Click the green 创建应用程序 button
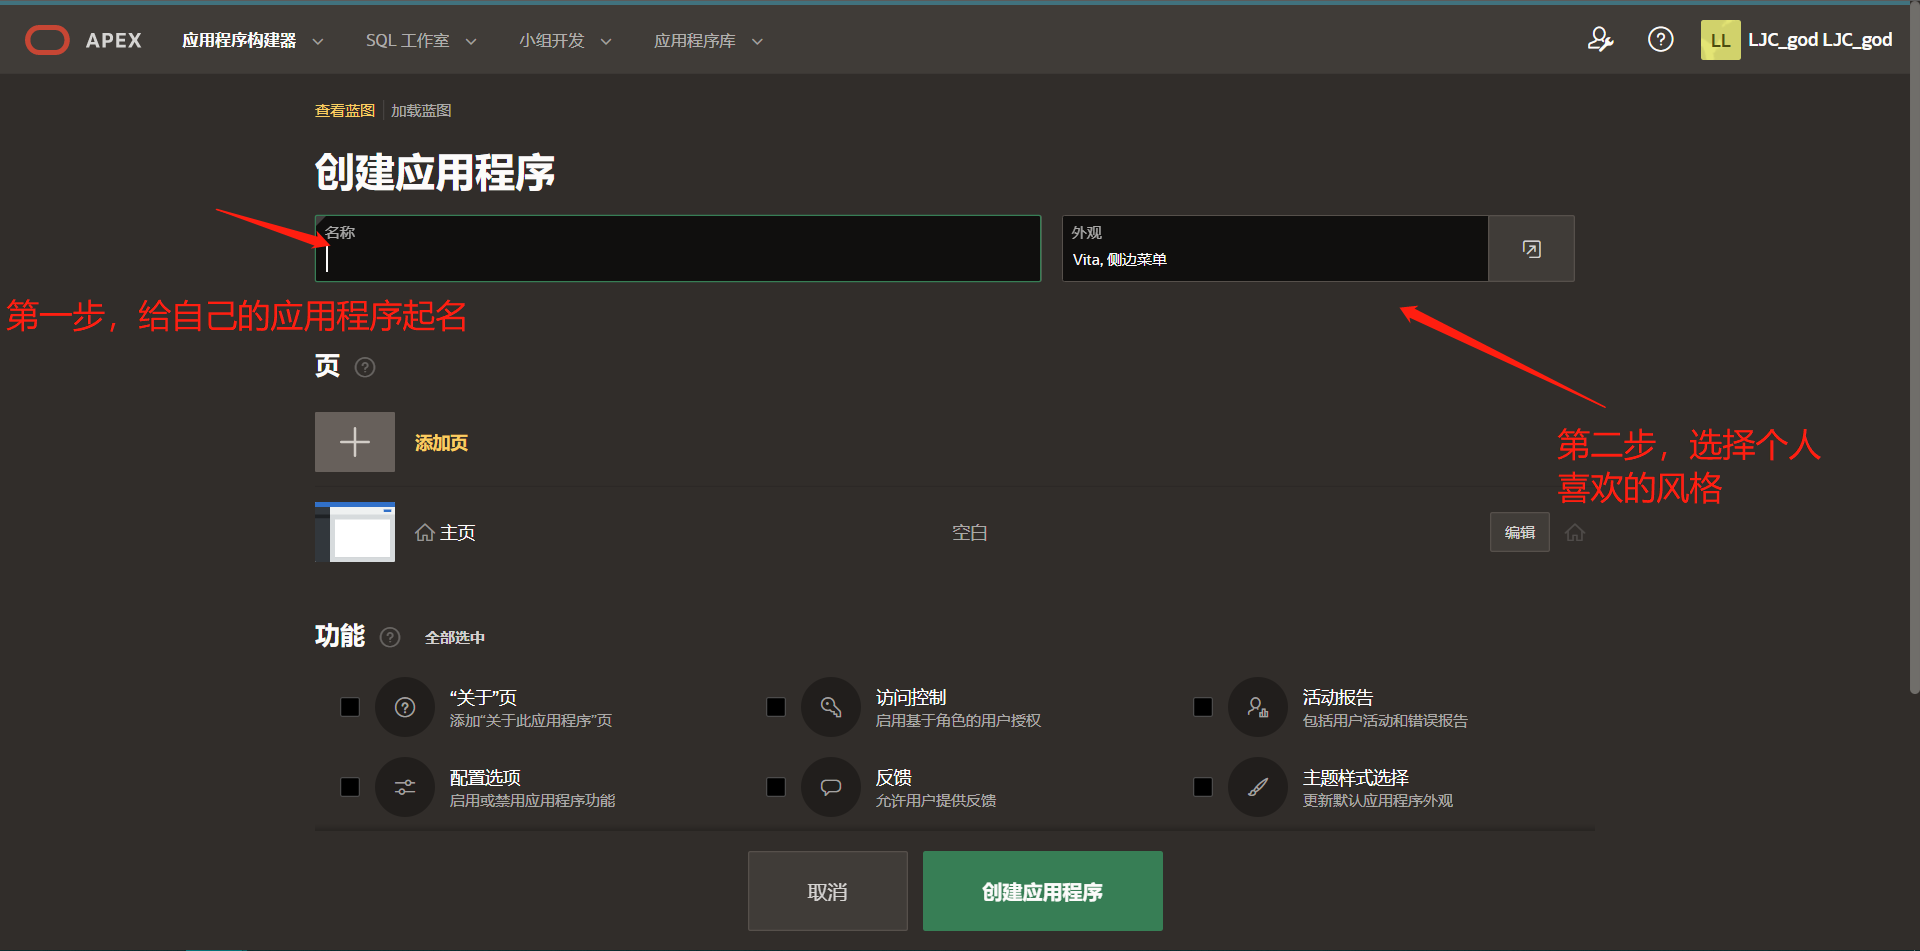 coord(1042,891)
